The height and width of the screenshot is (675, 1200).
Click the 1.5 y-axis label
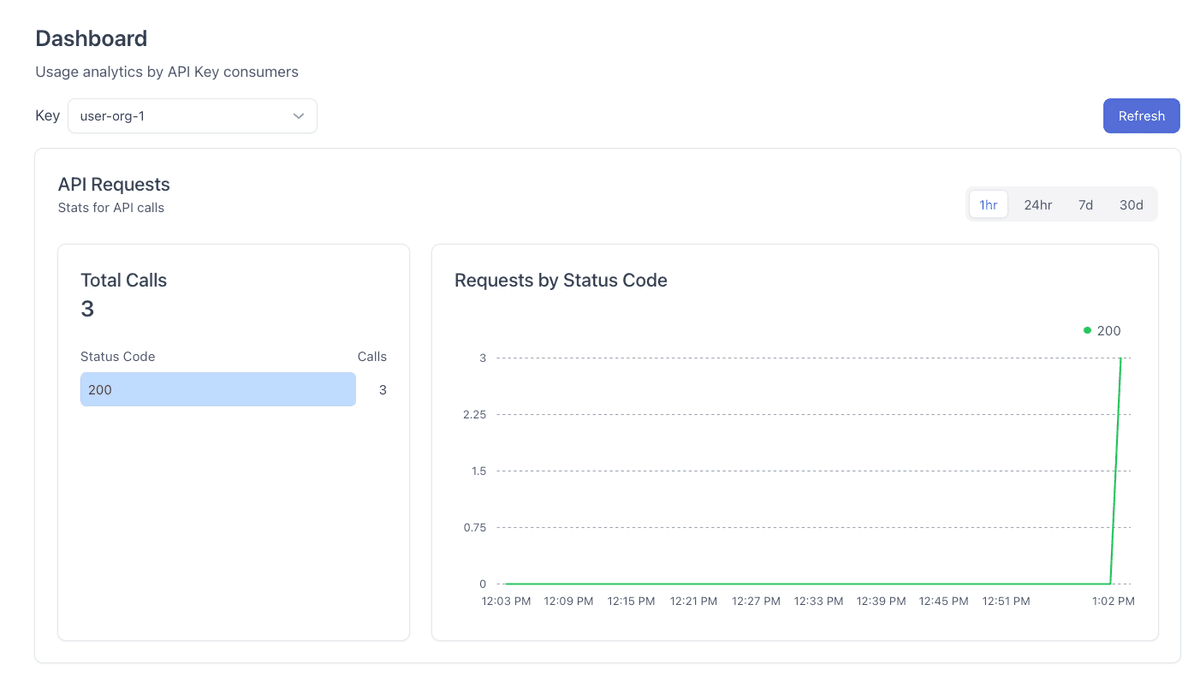coord(478,471)
